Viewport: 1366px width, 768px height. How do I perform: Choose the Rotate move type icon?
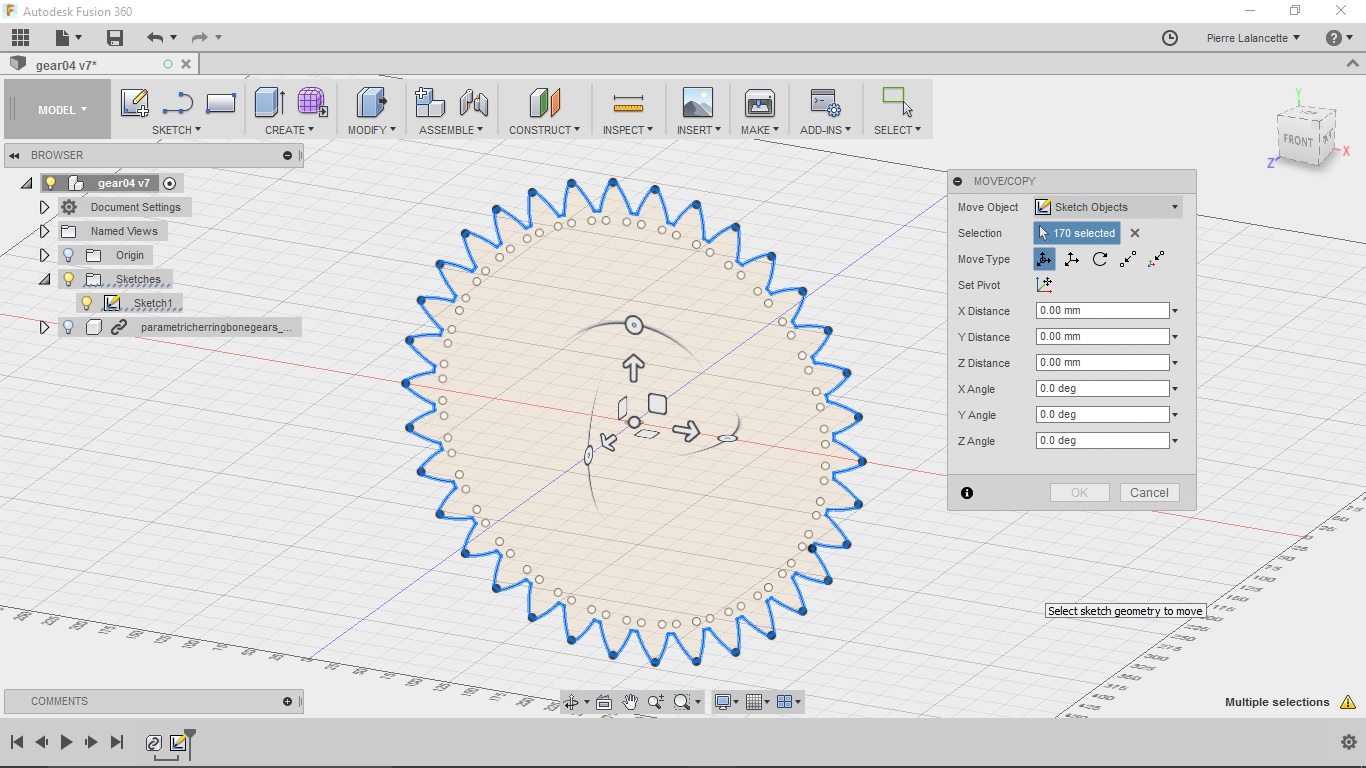[1100, 259]
